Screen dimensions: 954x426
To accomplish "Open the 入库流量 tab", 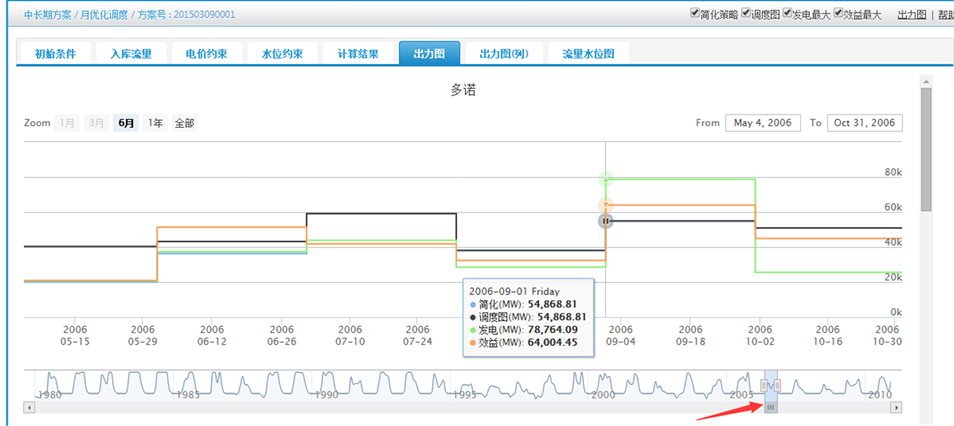I will pos(131,54).
